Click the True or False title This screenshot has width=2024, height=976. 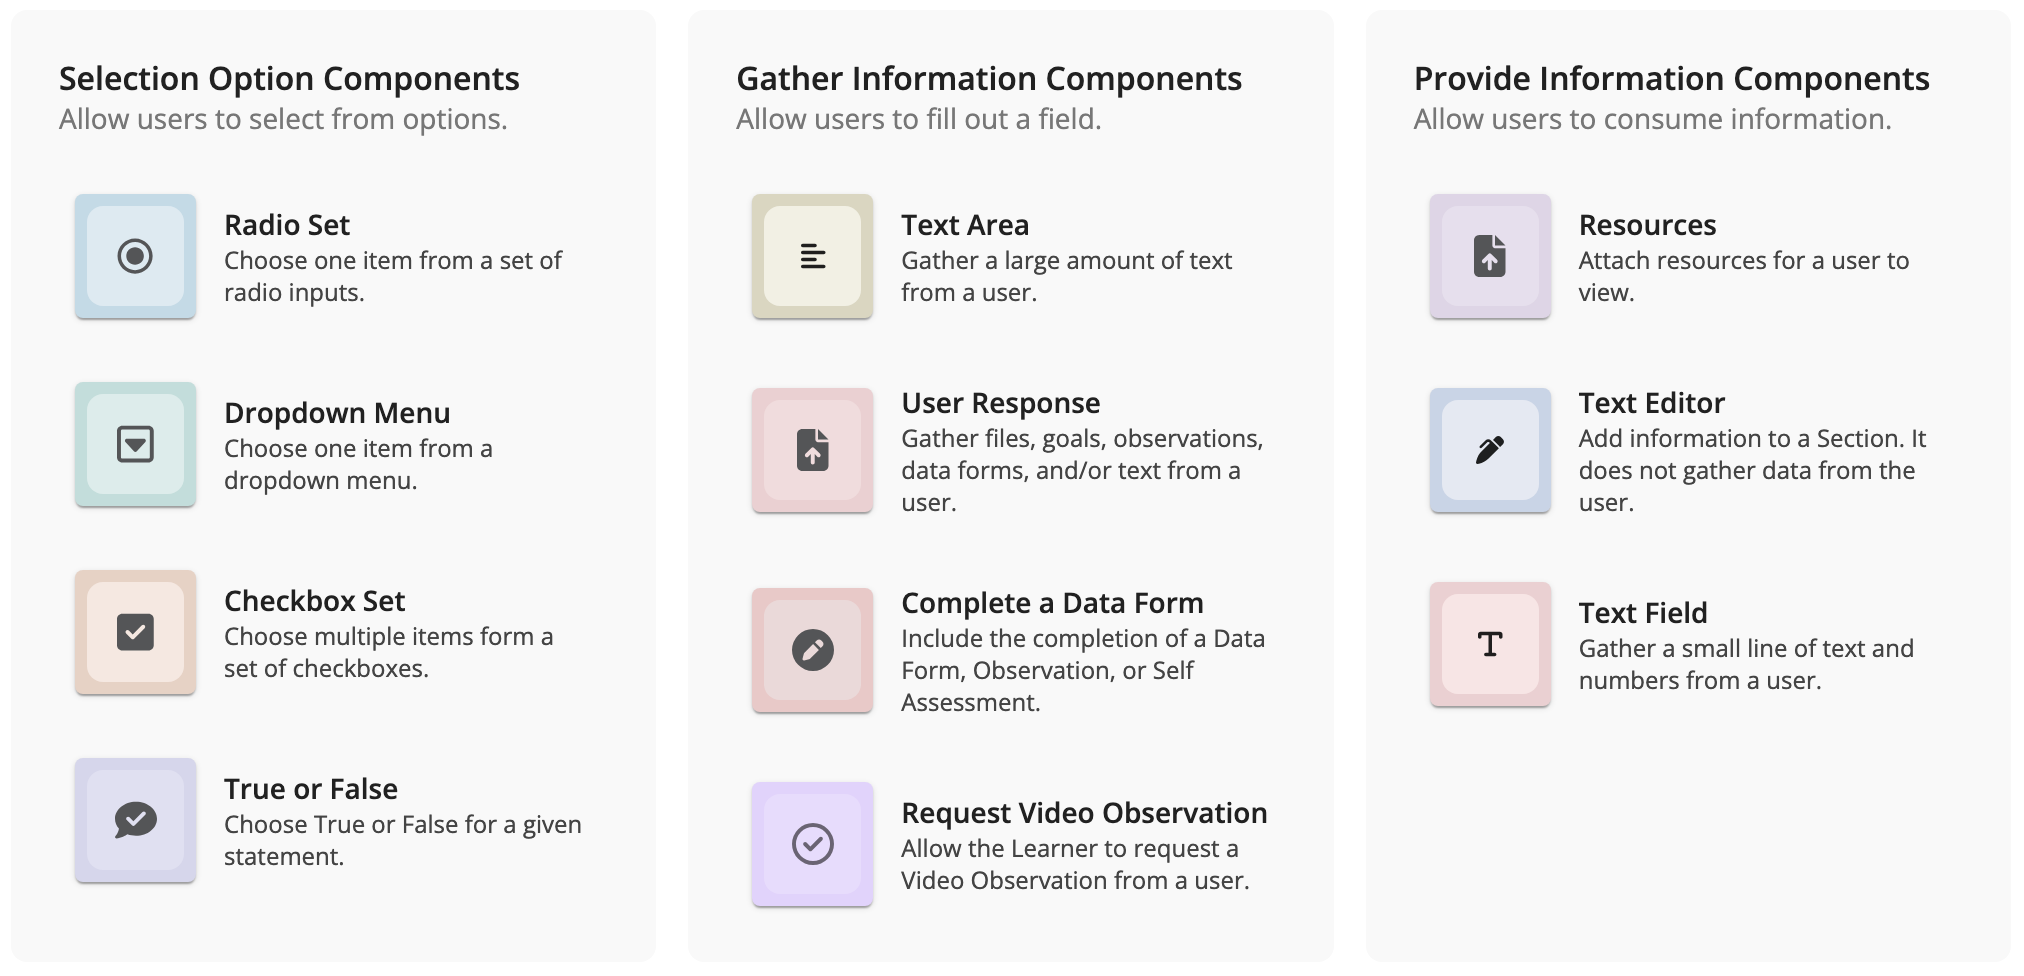[310, 789]
